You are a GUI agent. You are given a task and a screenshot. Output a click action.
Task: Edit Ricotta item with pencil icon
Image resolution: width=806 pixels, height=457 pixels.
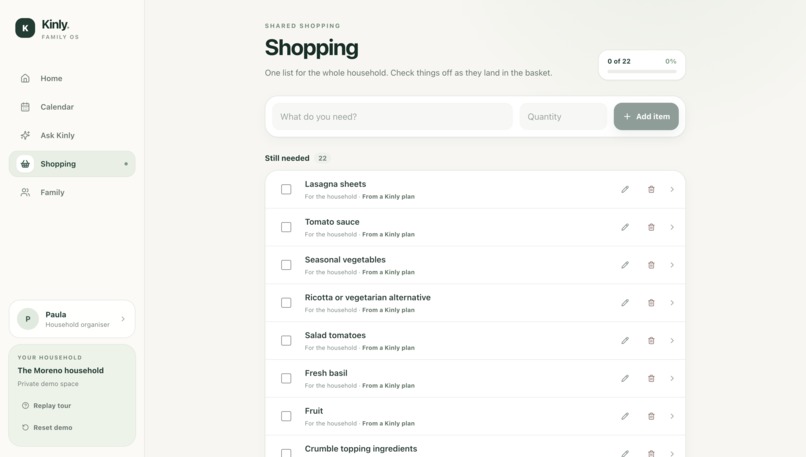(x=625, y=303)
